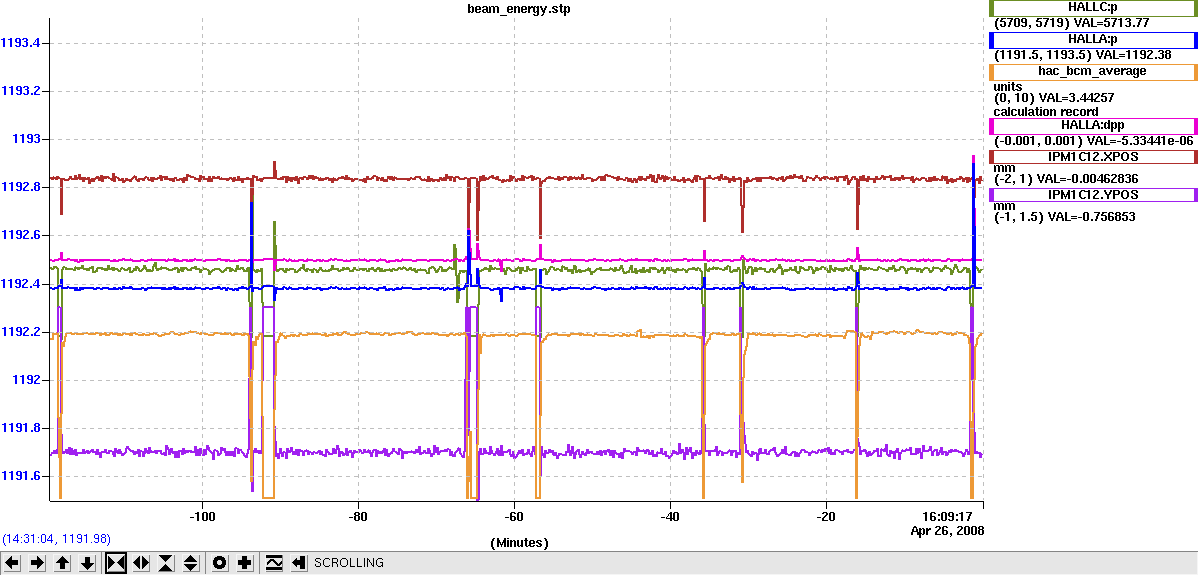Click the -40 minutes x-axis label
The image size is (1198, 575).
(x=669, y=516)
